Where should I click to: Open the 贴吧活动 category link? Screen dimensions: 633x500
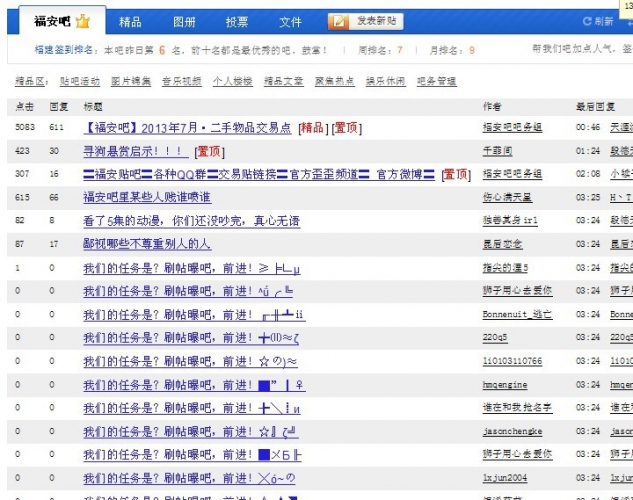click(x=80, y=81)
